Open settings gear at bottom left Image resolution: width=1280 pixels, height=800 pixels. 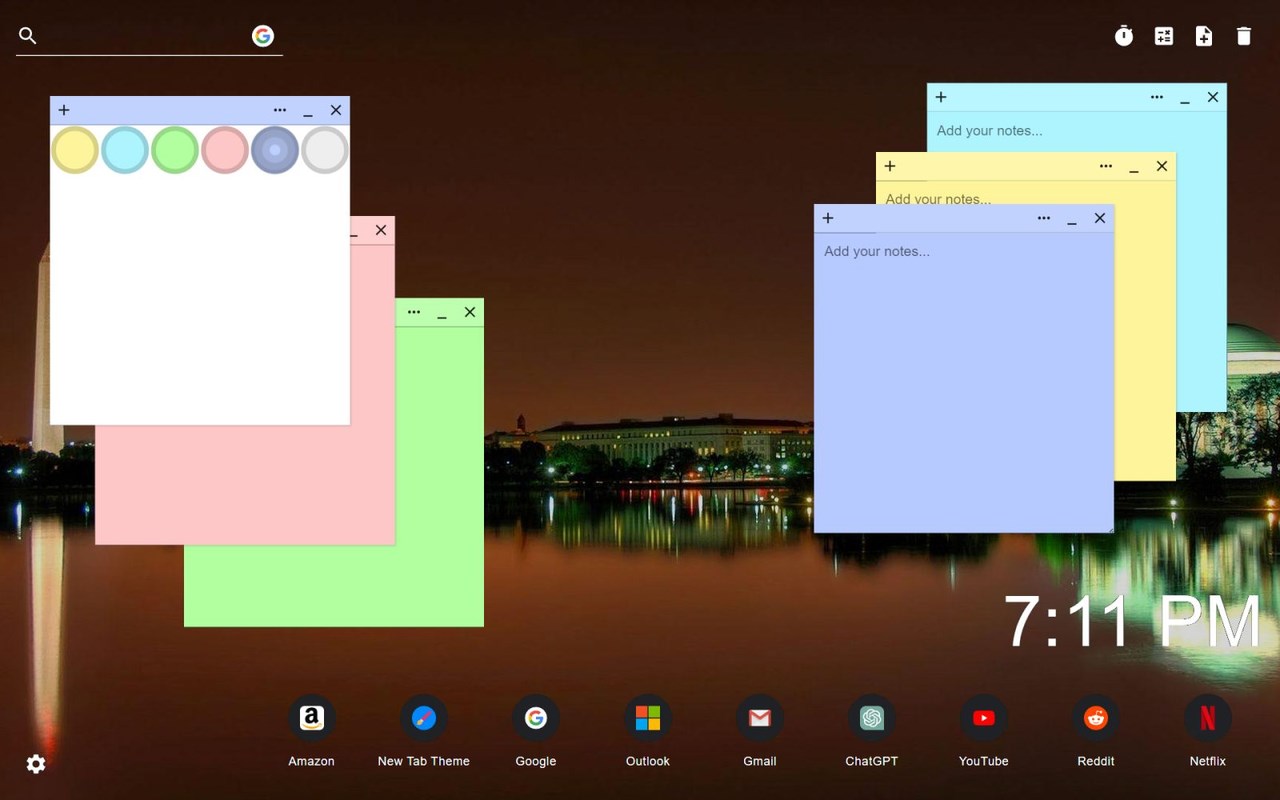(x=36, y=764)
